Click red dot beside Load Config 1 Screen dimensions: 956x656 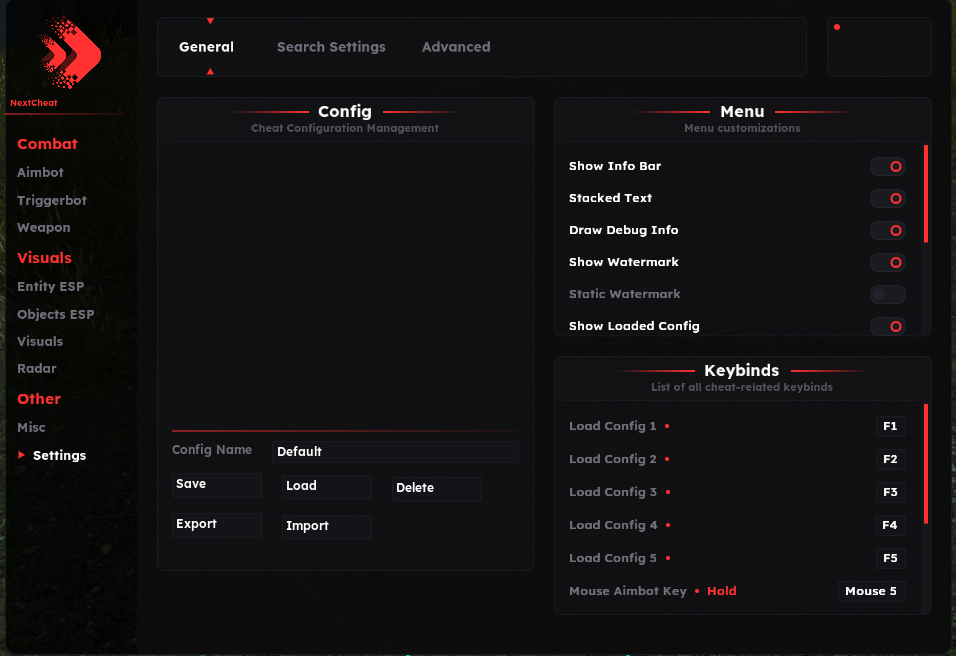click(667, 426)
